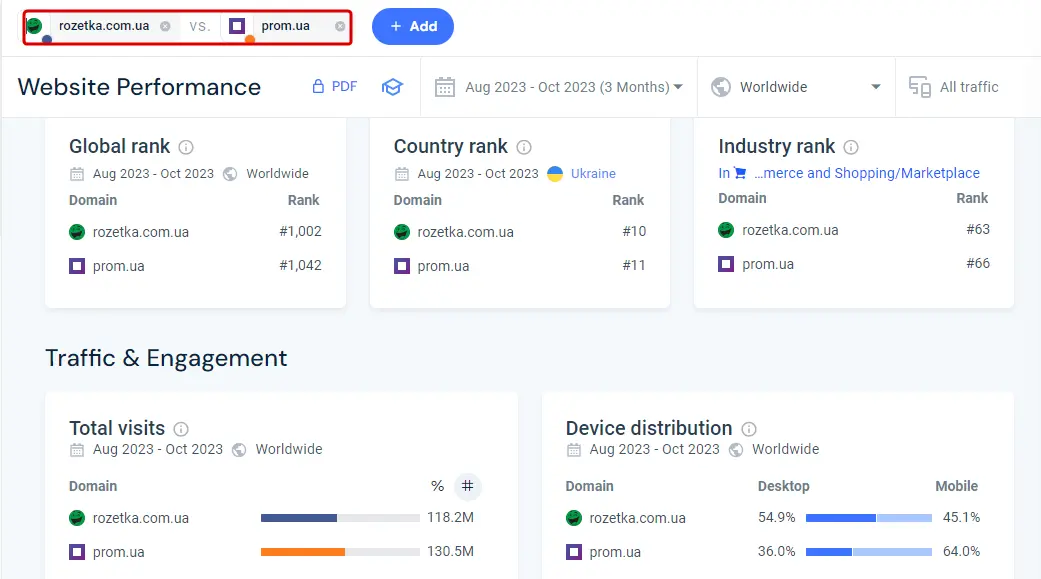Click the rozetka.com.ua Total visits bar
Image resolution: width=1041 pixels, height=579 pixels.
pos(340,518)
